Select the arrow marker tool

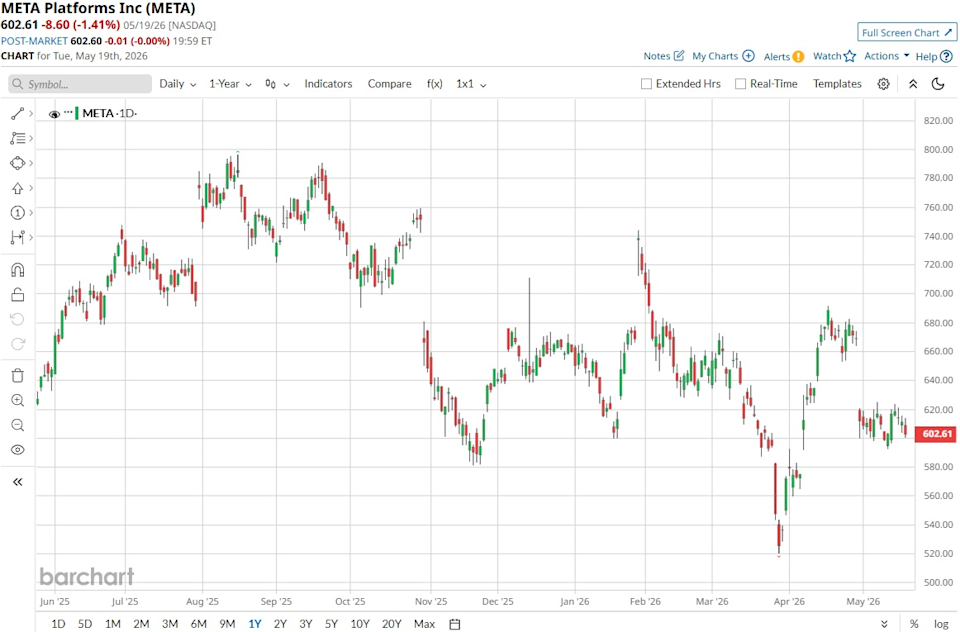pos(17,188)
